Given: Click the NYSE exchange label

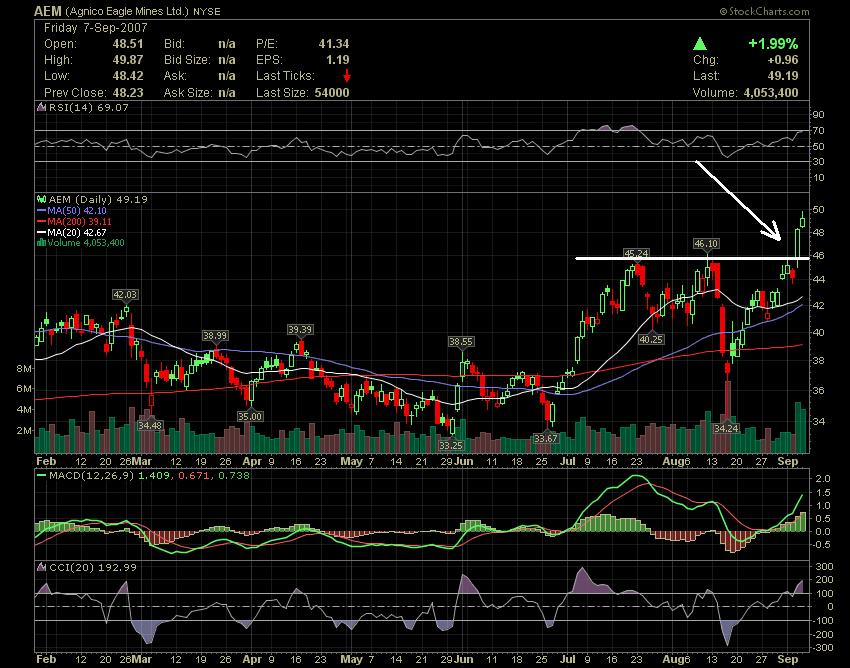Looking at the screenshot, I should (x=206, y=12).
